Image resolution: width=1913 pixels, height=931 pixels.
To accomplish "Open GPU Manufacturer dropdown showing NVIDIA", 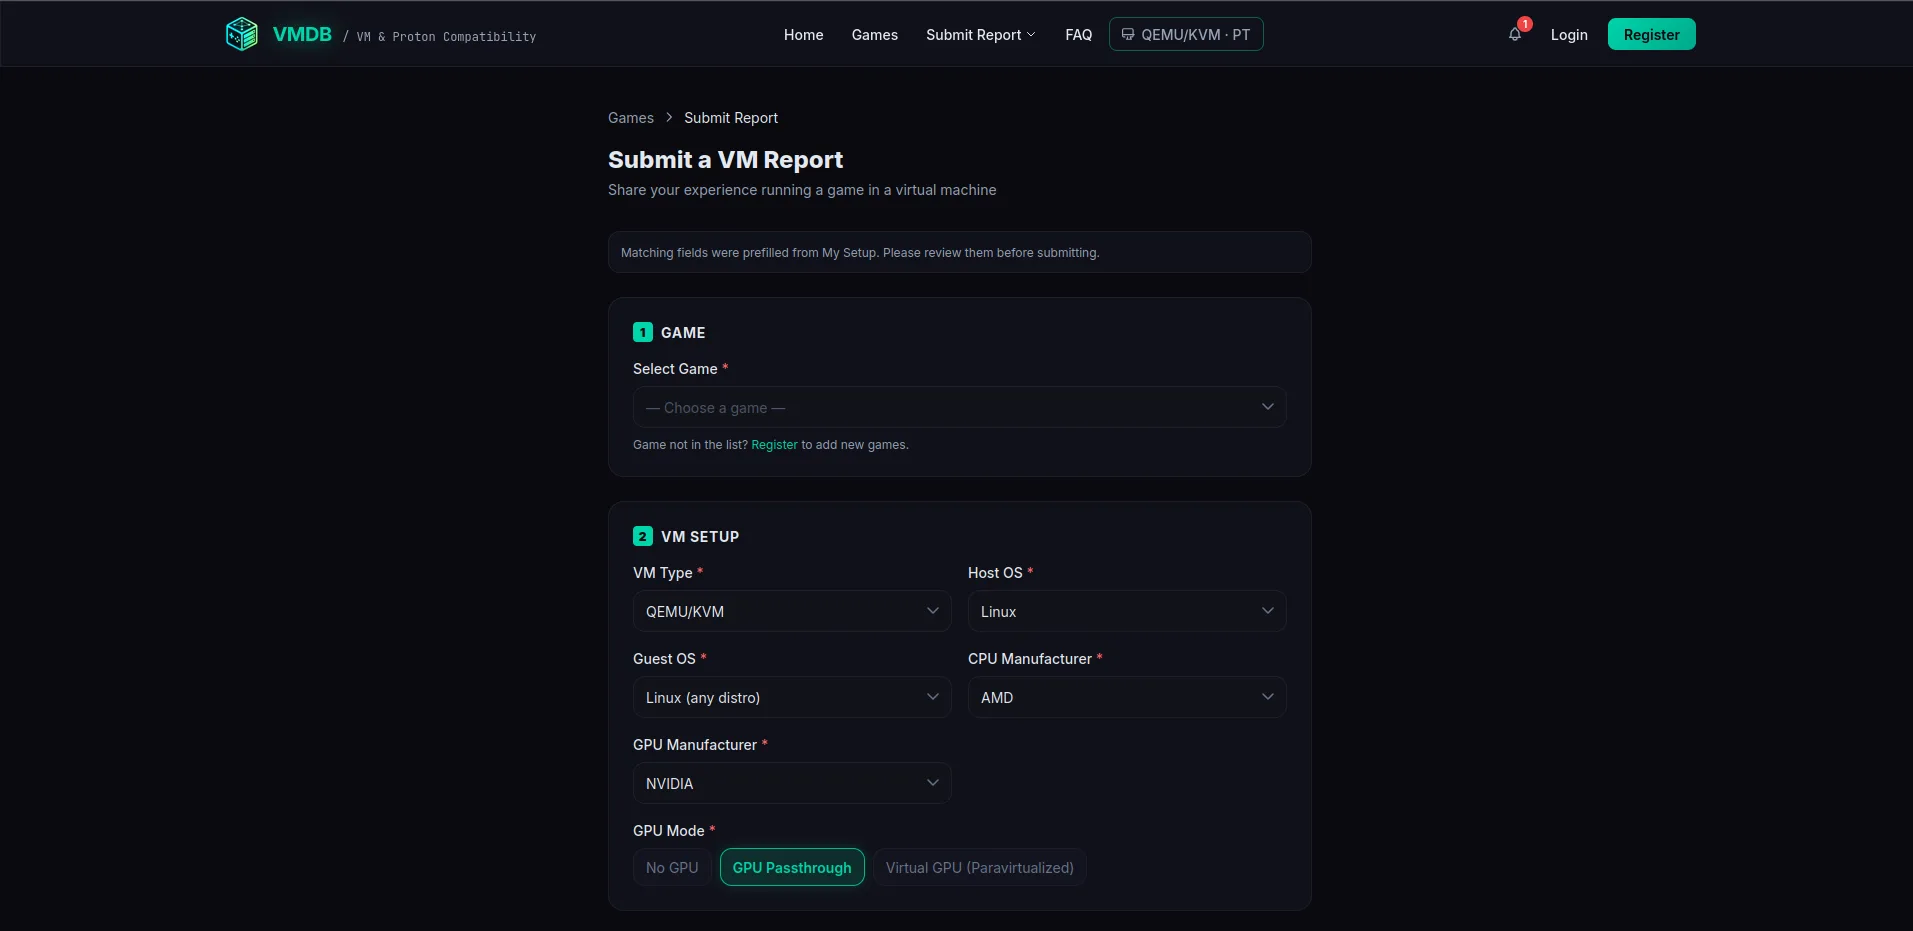I will pos(792,784).
